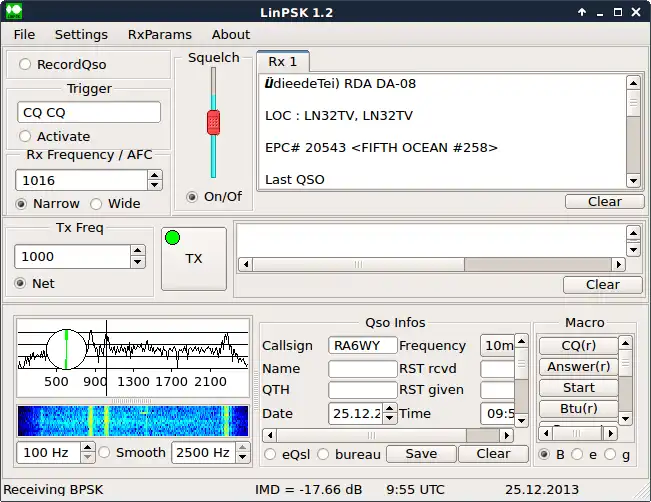This screenshot has width=651, height=502.
Task: Click the TX transmit button
Action: point(194,259)
